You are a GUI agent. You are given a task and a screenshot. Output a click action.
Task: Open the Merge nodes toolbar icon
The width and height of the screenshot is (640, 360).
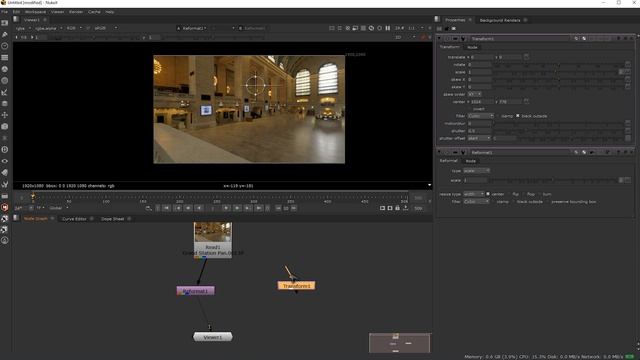tap(4, 104)
